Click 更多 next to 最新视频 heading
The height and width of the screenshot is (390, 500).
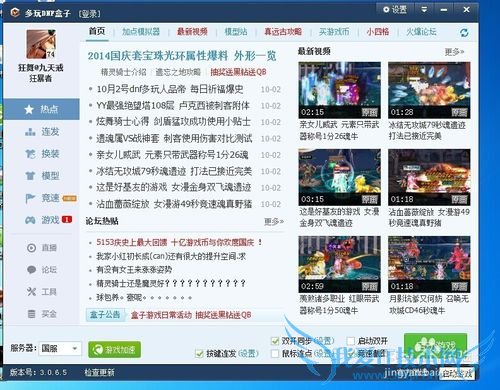click(x=454, y=52)
